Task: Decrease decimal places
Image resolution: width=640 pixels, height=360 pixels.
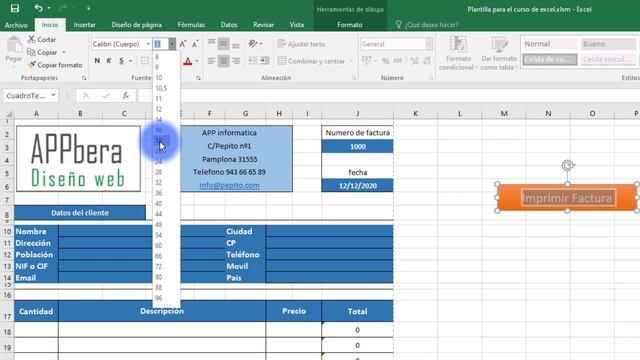Action: pyautogui.click(x=427, y=61)
